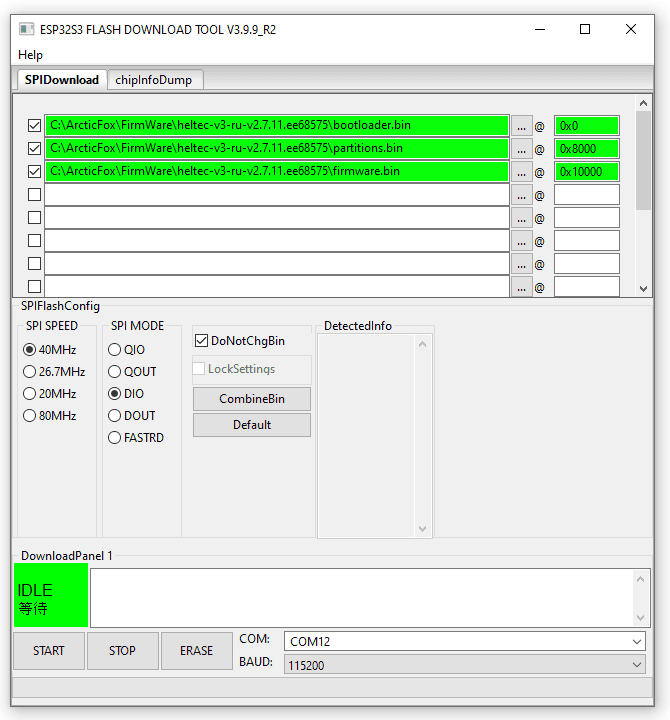Click the partitions.bin file path field
Image resolution: width=670 pixels, height=720 pixels.
[277, 148]
